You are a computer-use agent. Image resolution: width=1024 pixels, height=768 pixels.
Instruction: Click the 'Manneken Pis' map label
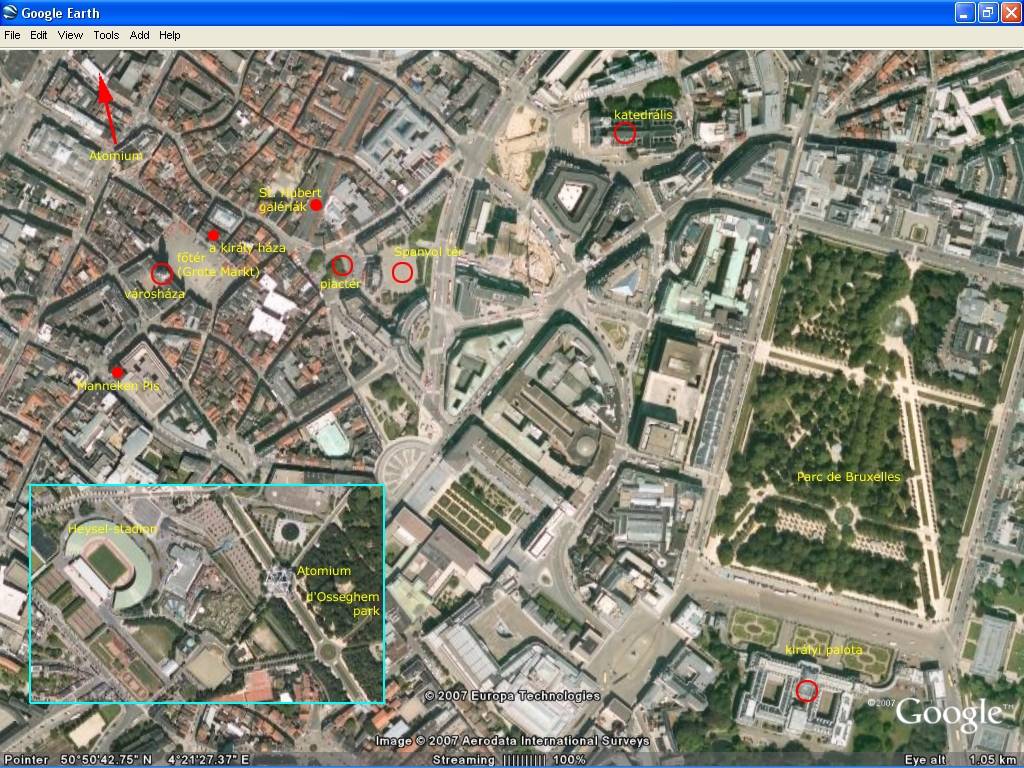118,386
